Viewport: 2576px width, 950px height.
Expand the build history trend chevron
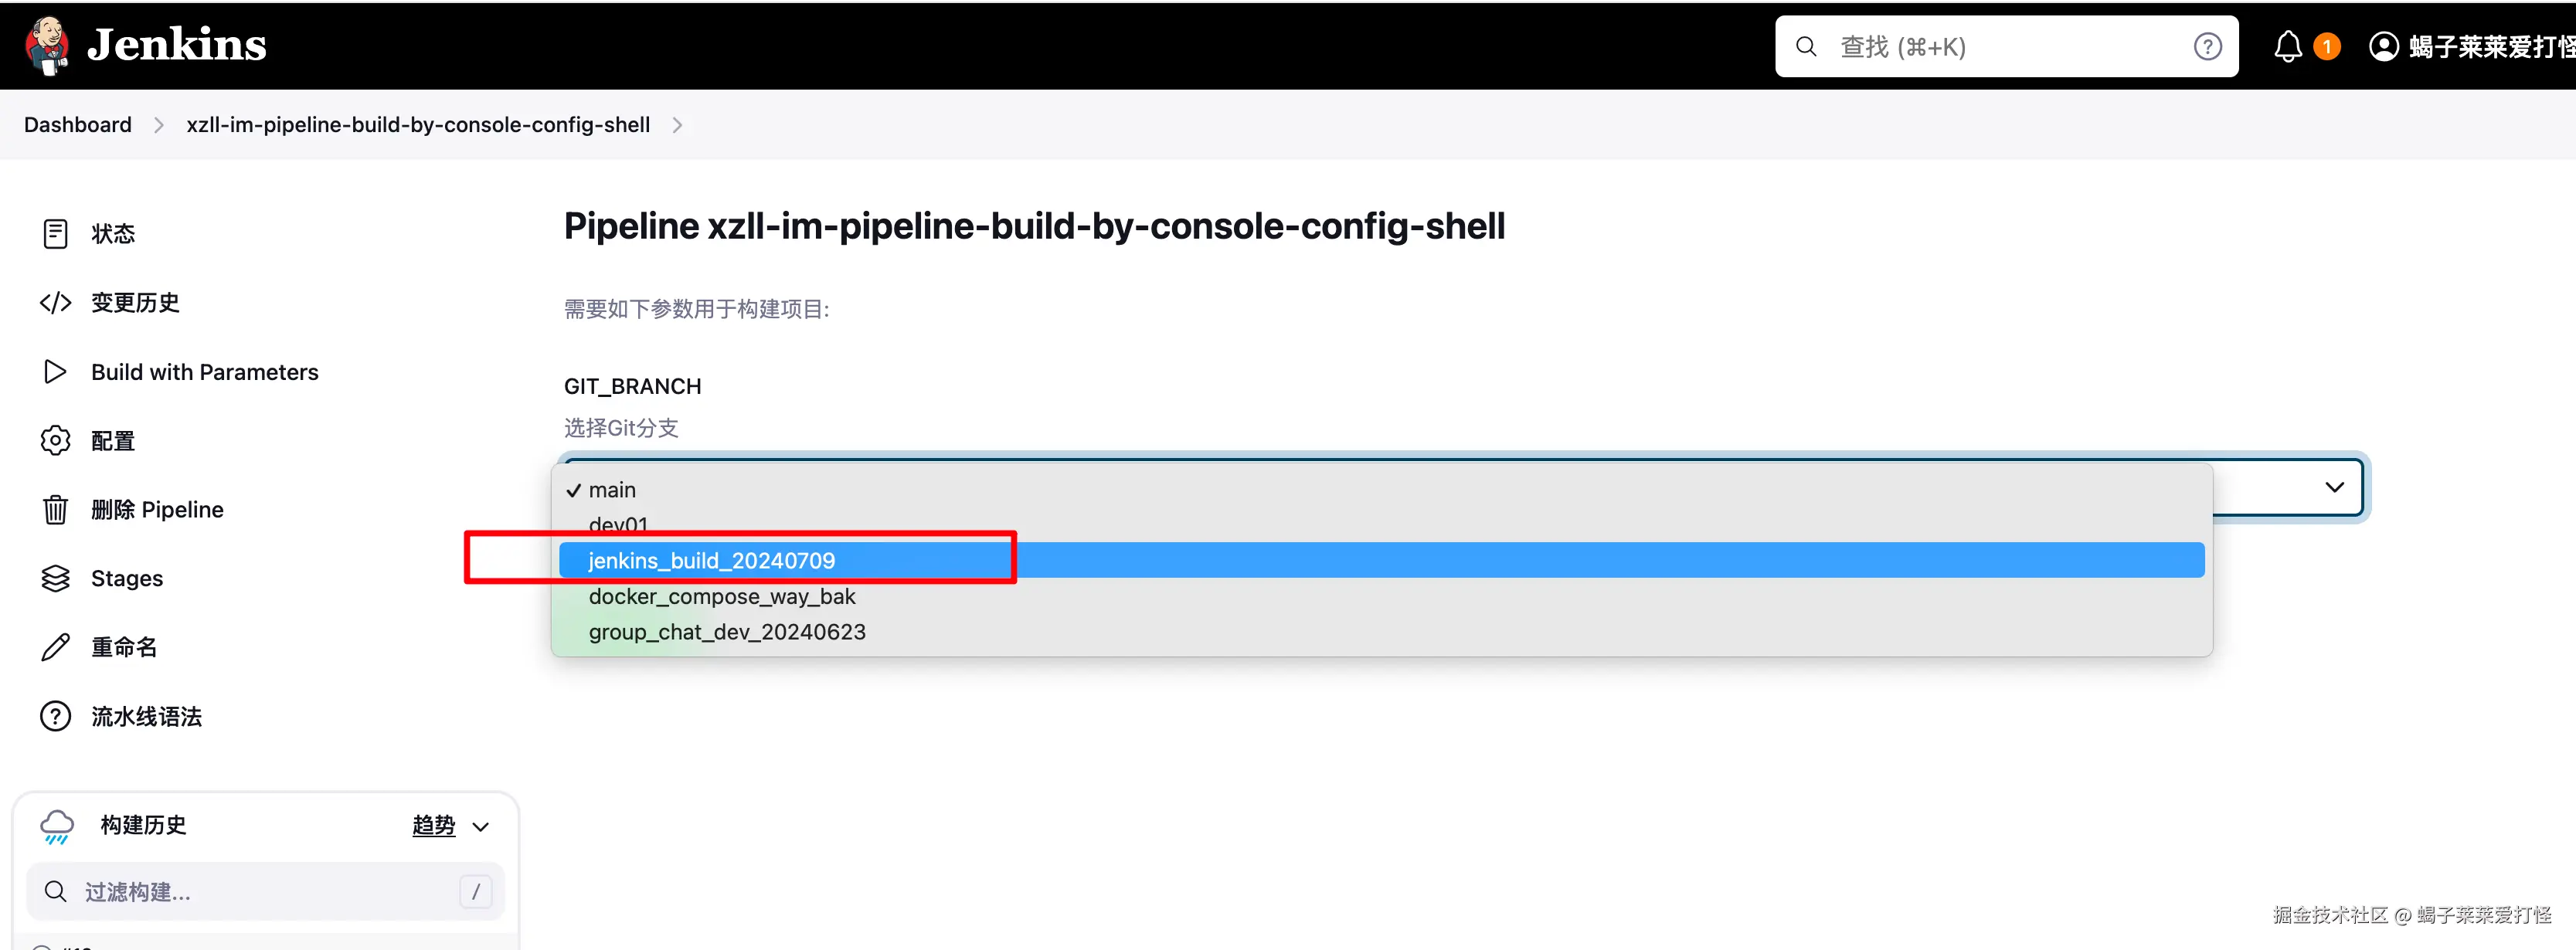[x=481, y=827]
